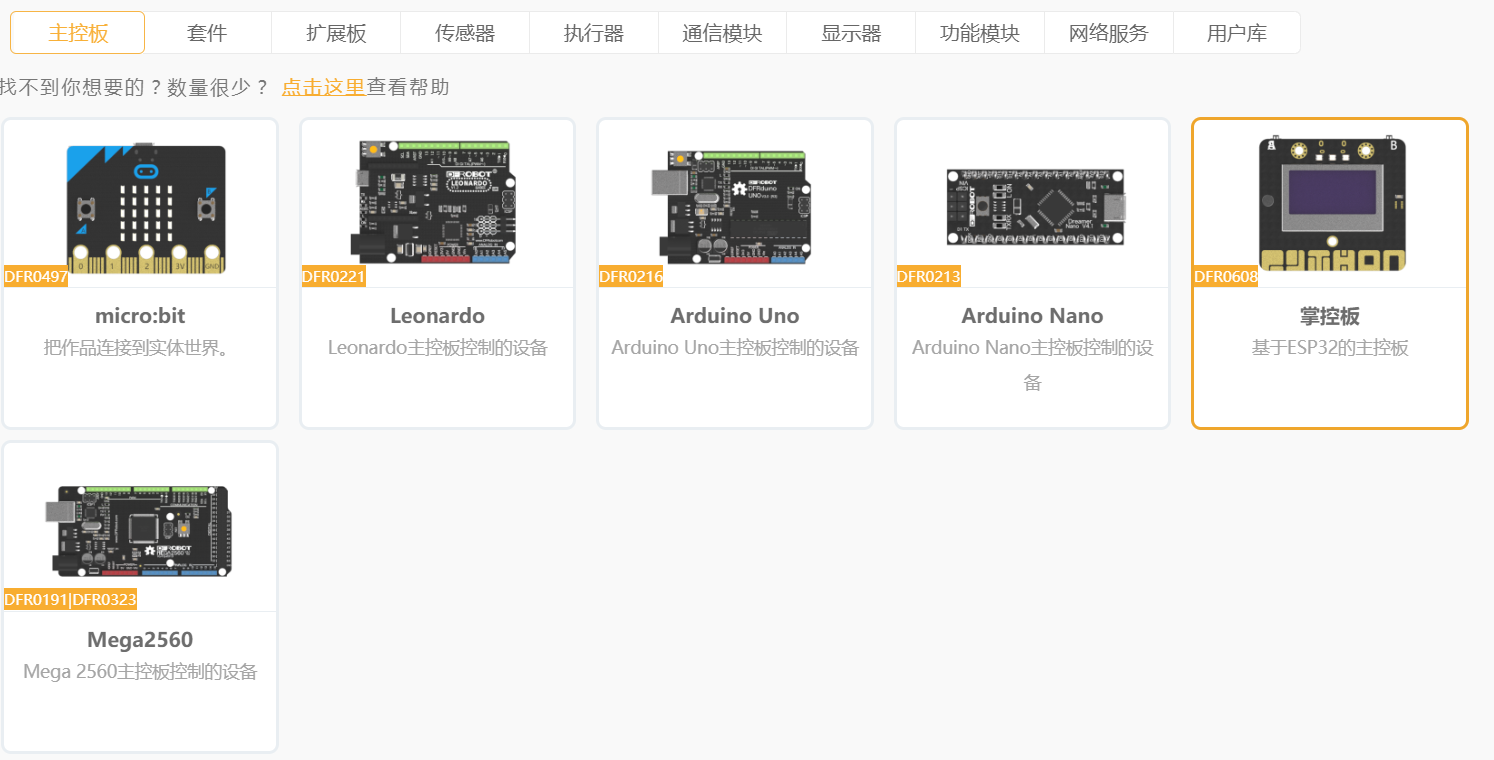The width and height of the screenshot is (1494, 760).
Task: Click the DFR0216 product tag
Action: (631, 277)
